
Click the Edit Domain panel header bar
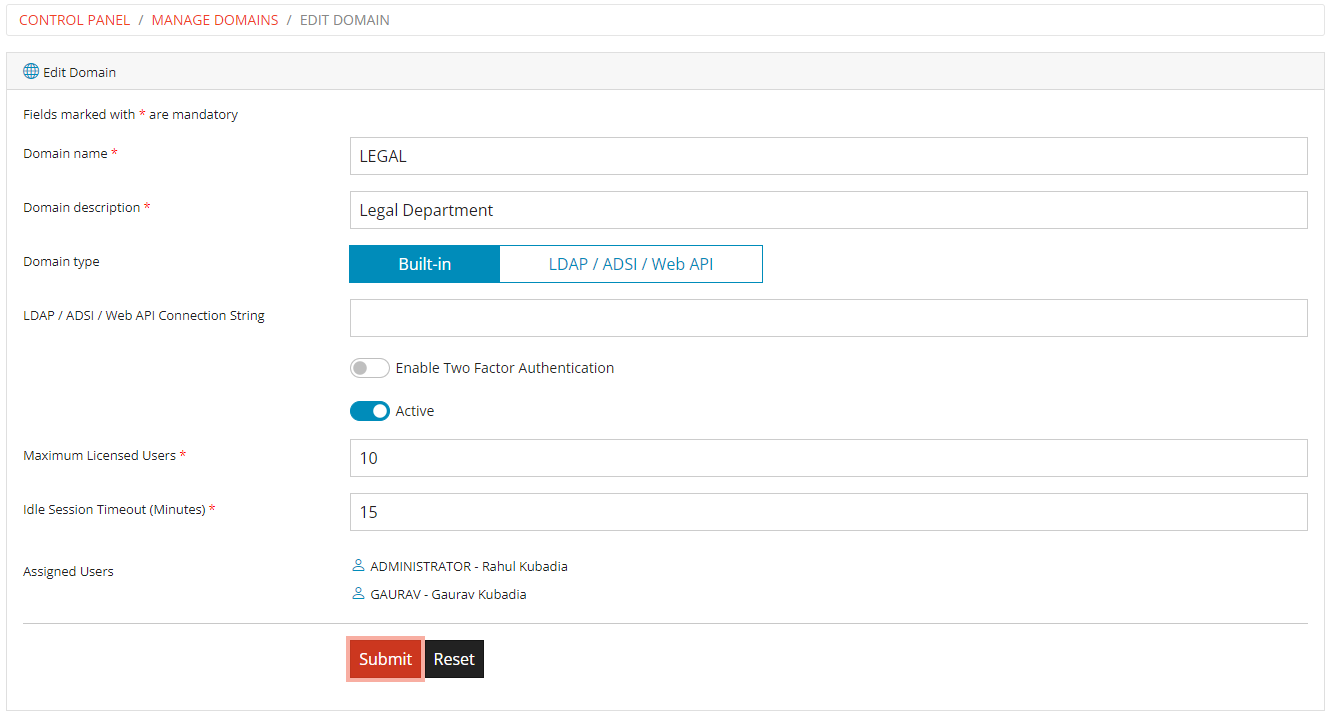(665, 71)
